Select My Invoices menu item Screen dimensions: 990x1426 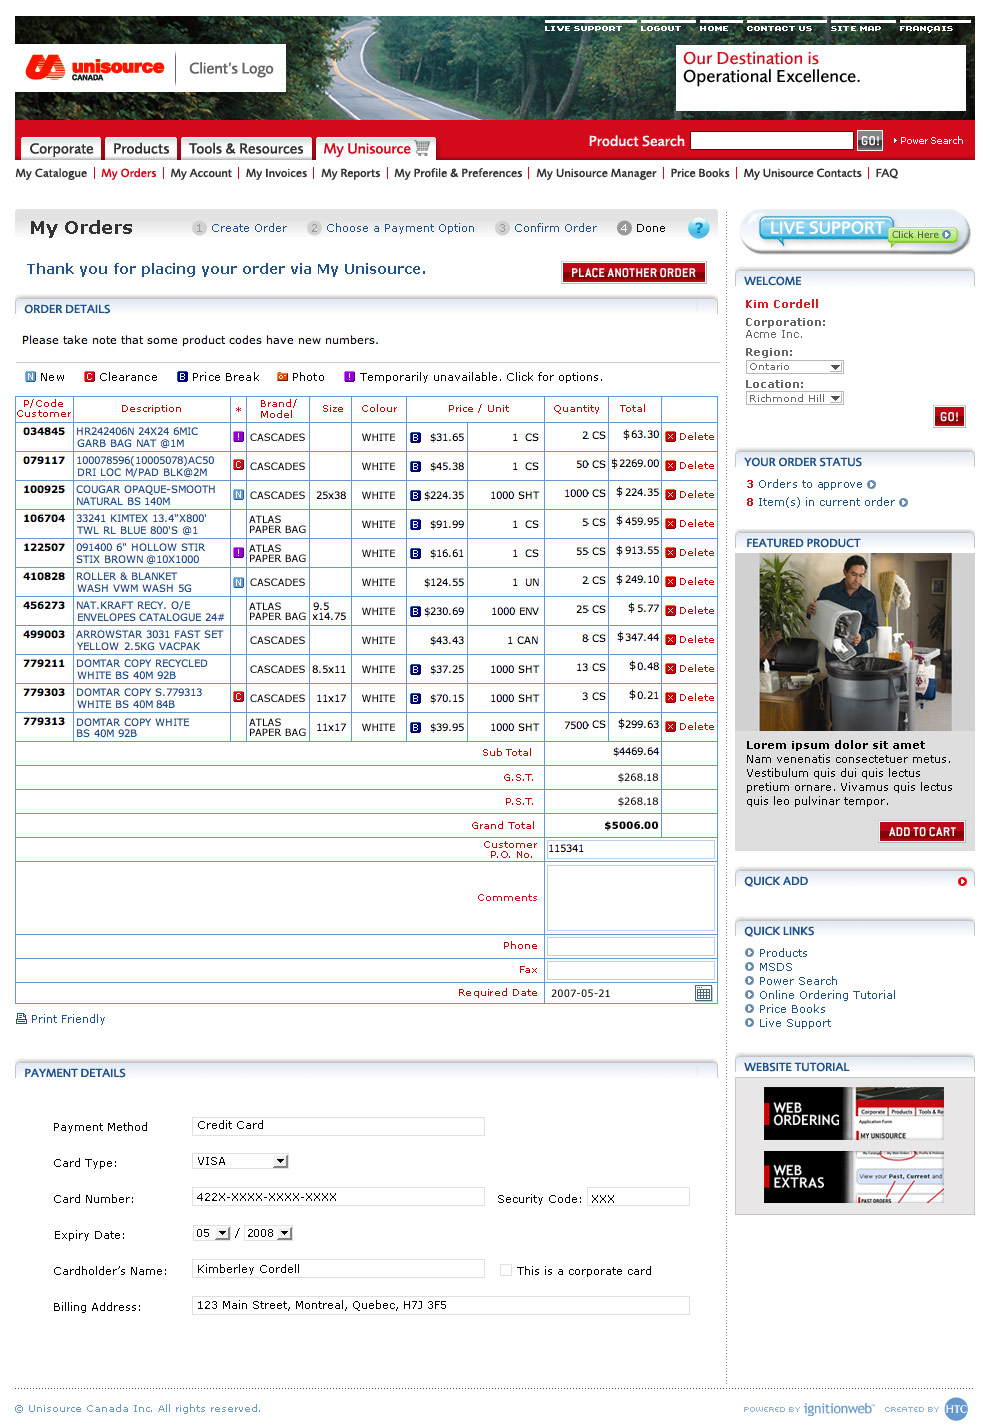[276, 173]
